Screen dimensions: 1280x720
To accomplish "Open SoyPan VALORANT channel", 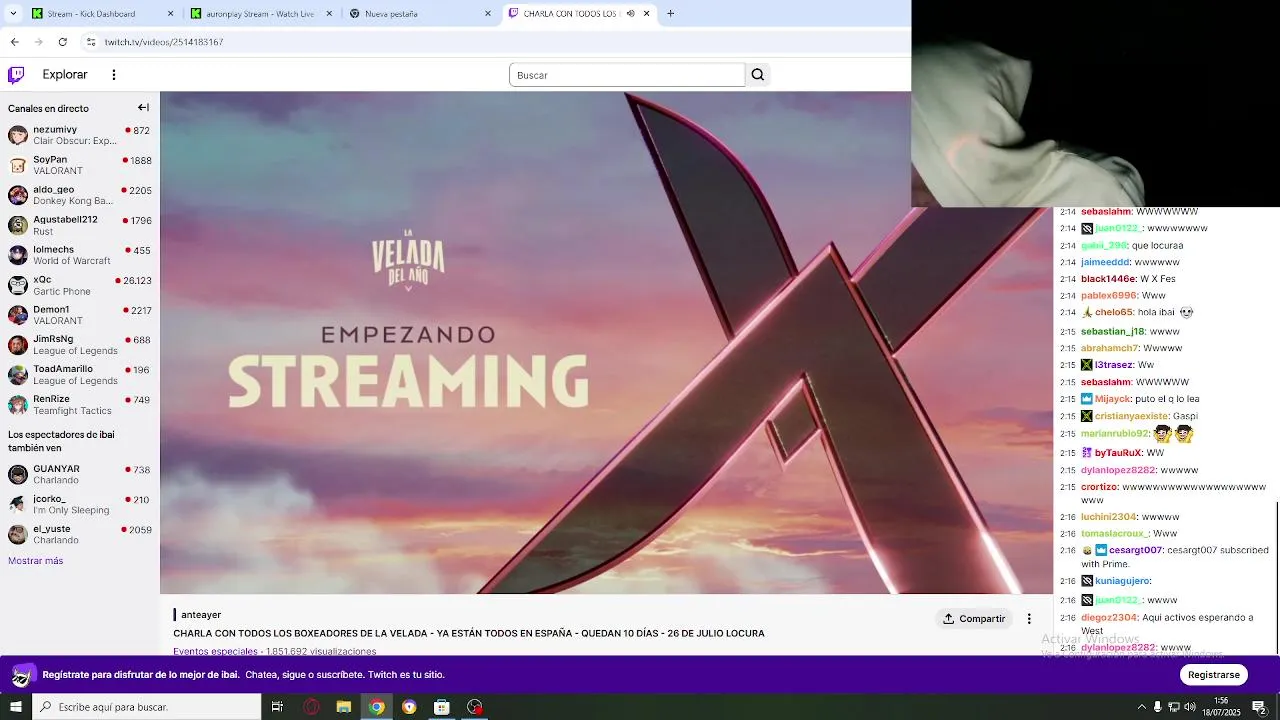I will [x=80, y=165].
